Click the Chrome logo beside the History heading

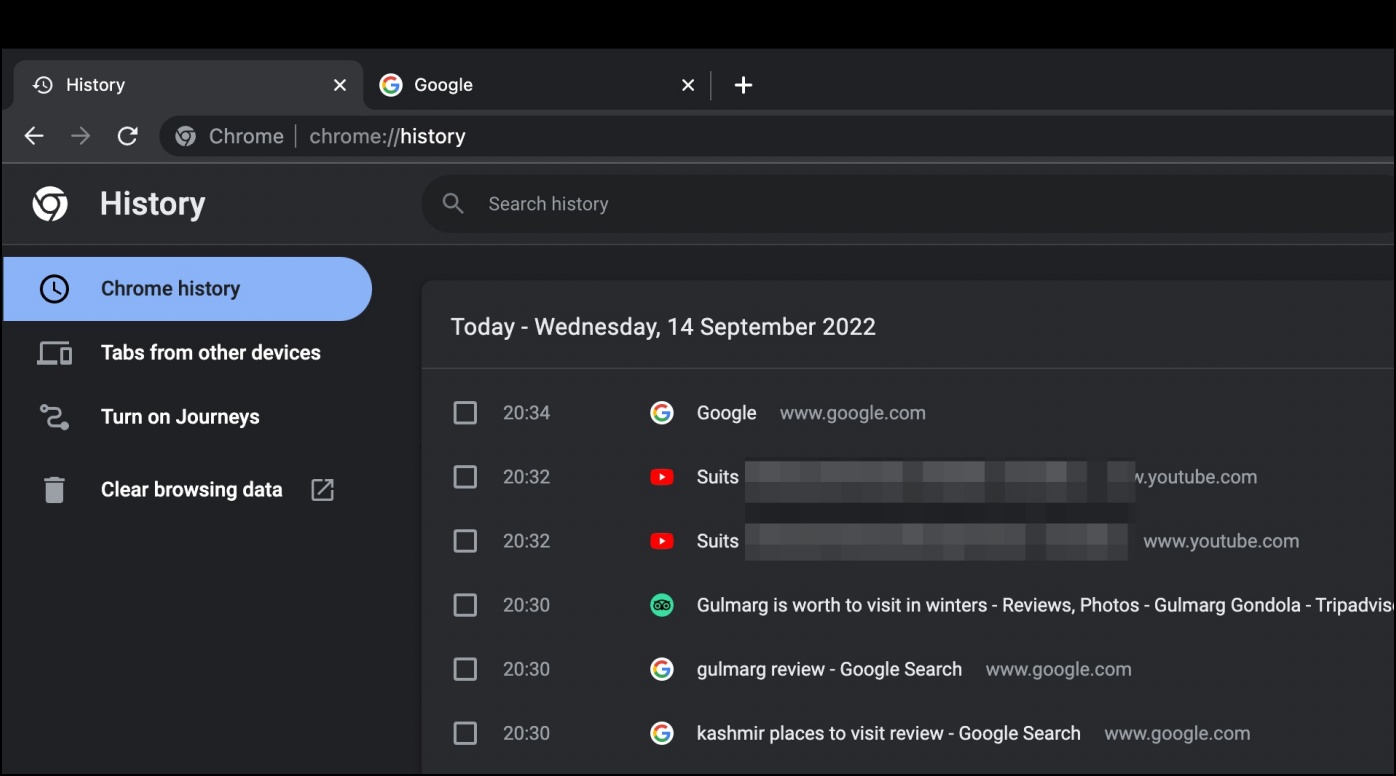point(50,204)
